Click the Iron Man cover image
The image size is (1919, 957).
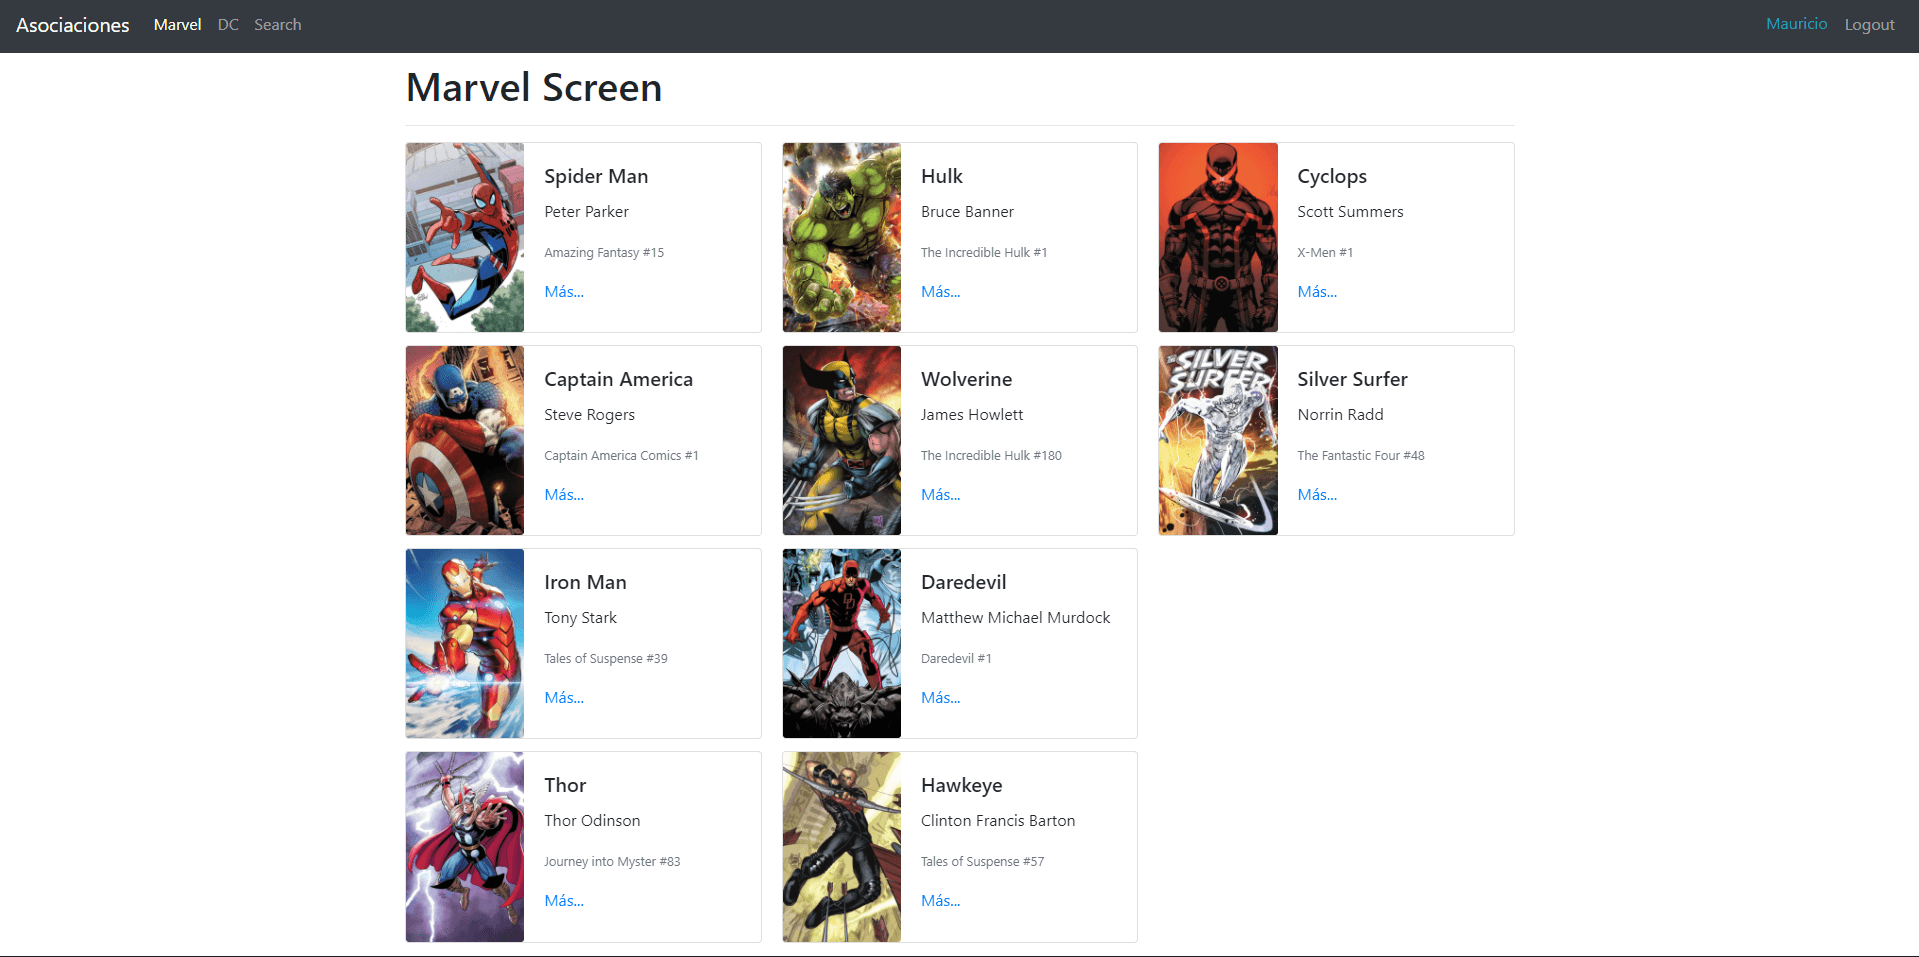(x=465, y=643)
